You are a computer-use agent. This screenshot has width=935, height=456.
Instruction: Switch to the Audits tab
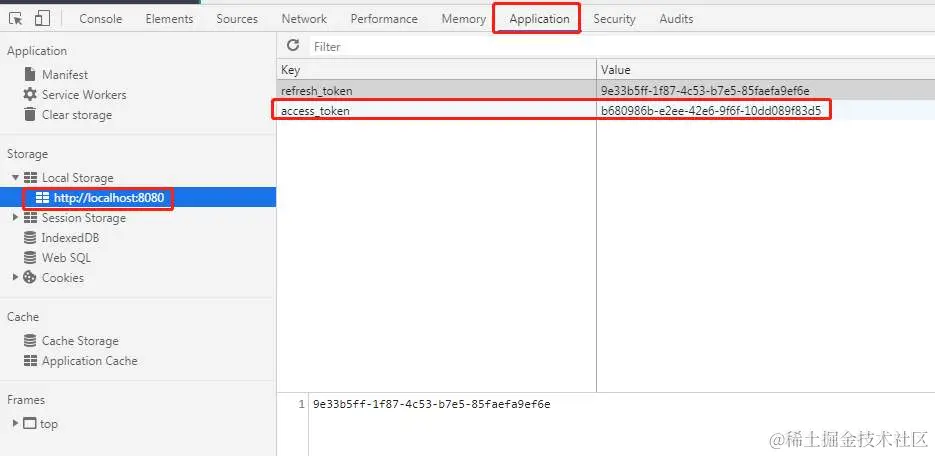click(x=676, y=18)
